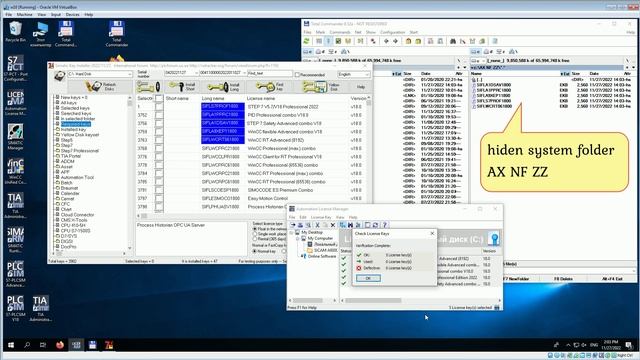Click the Refresh Disks button in Key Installer
640x360 pixels.
click(100, 86)
